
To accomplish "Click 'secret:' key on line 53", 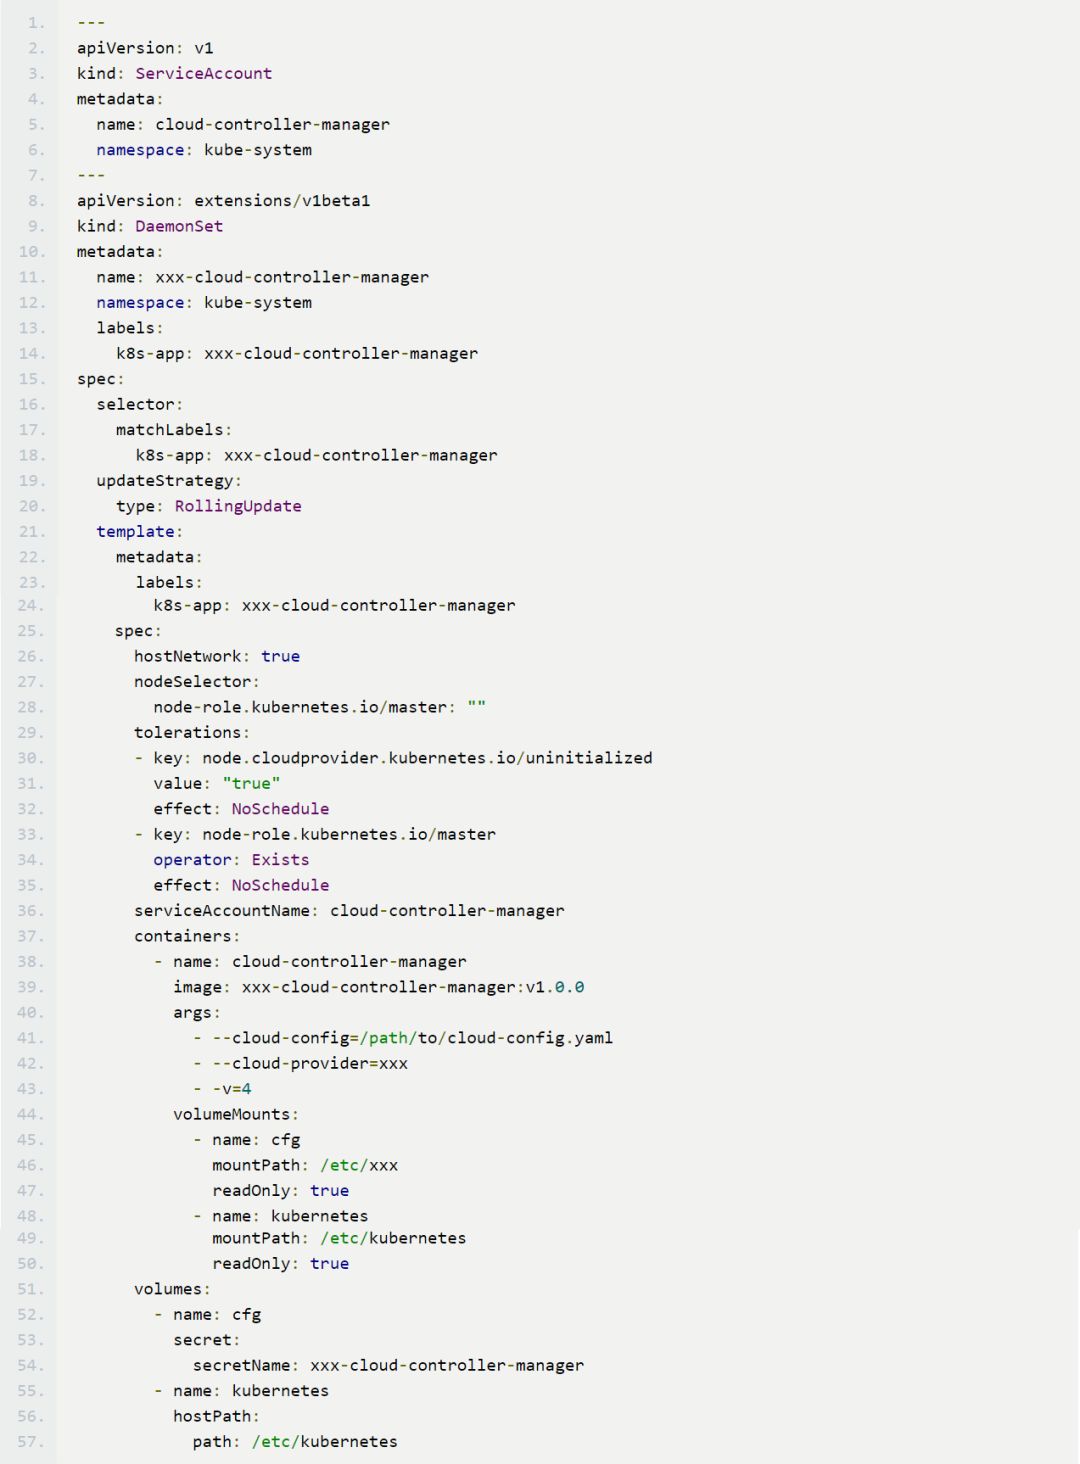I will (x=206, y=1340).
